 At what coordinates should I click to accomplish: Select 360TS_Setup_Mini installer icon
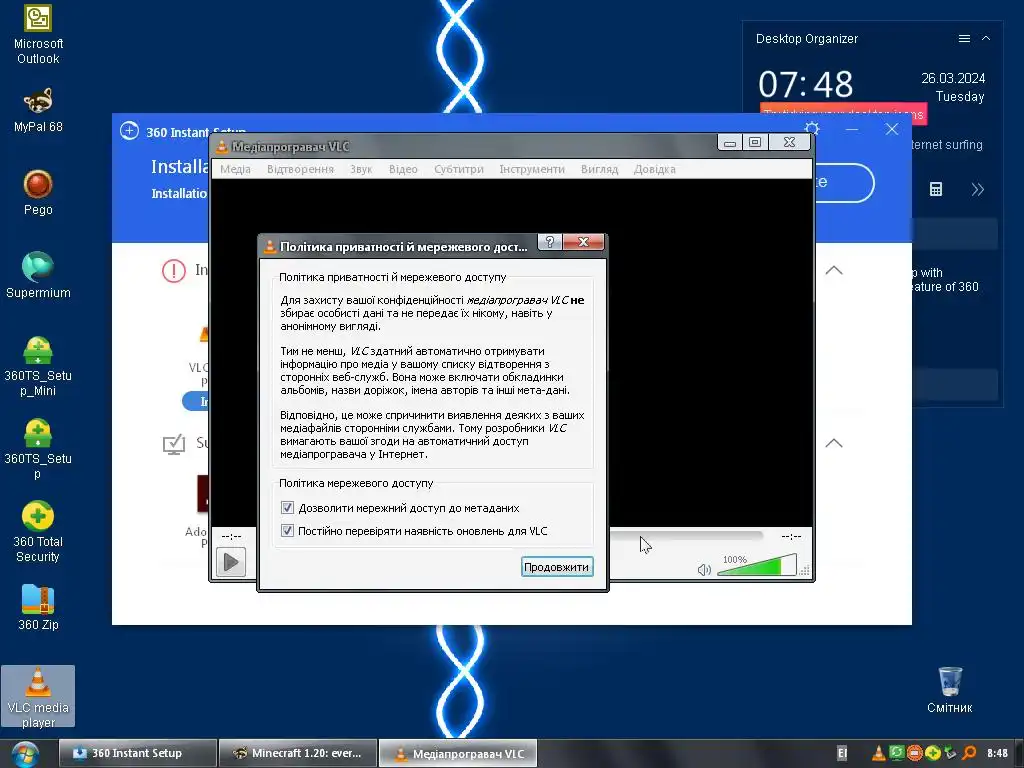[x=38, y=366]
